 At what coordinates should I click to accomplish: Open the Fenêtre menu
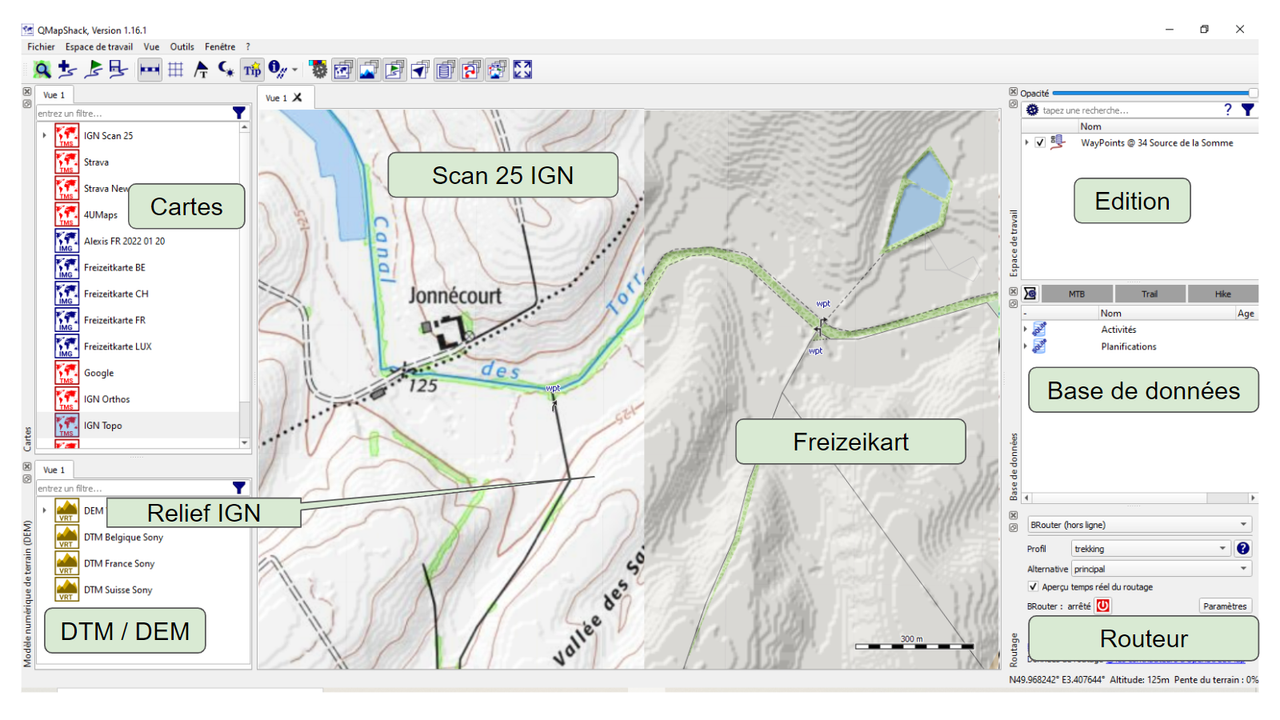220,47
